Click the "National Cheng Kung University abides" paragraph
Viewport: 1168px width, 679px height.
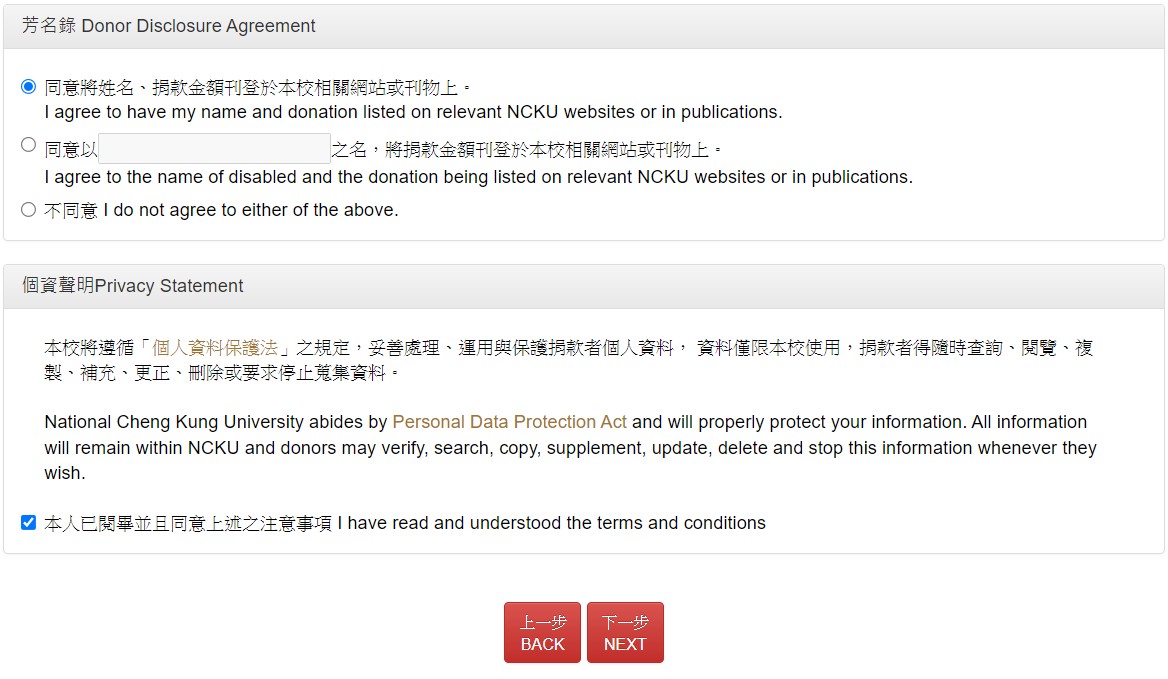point(570,448)
